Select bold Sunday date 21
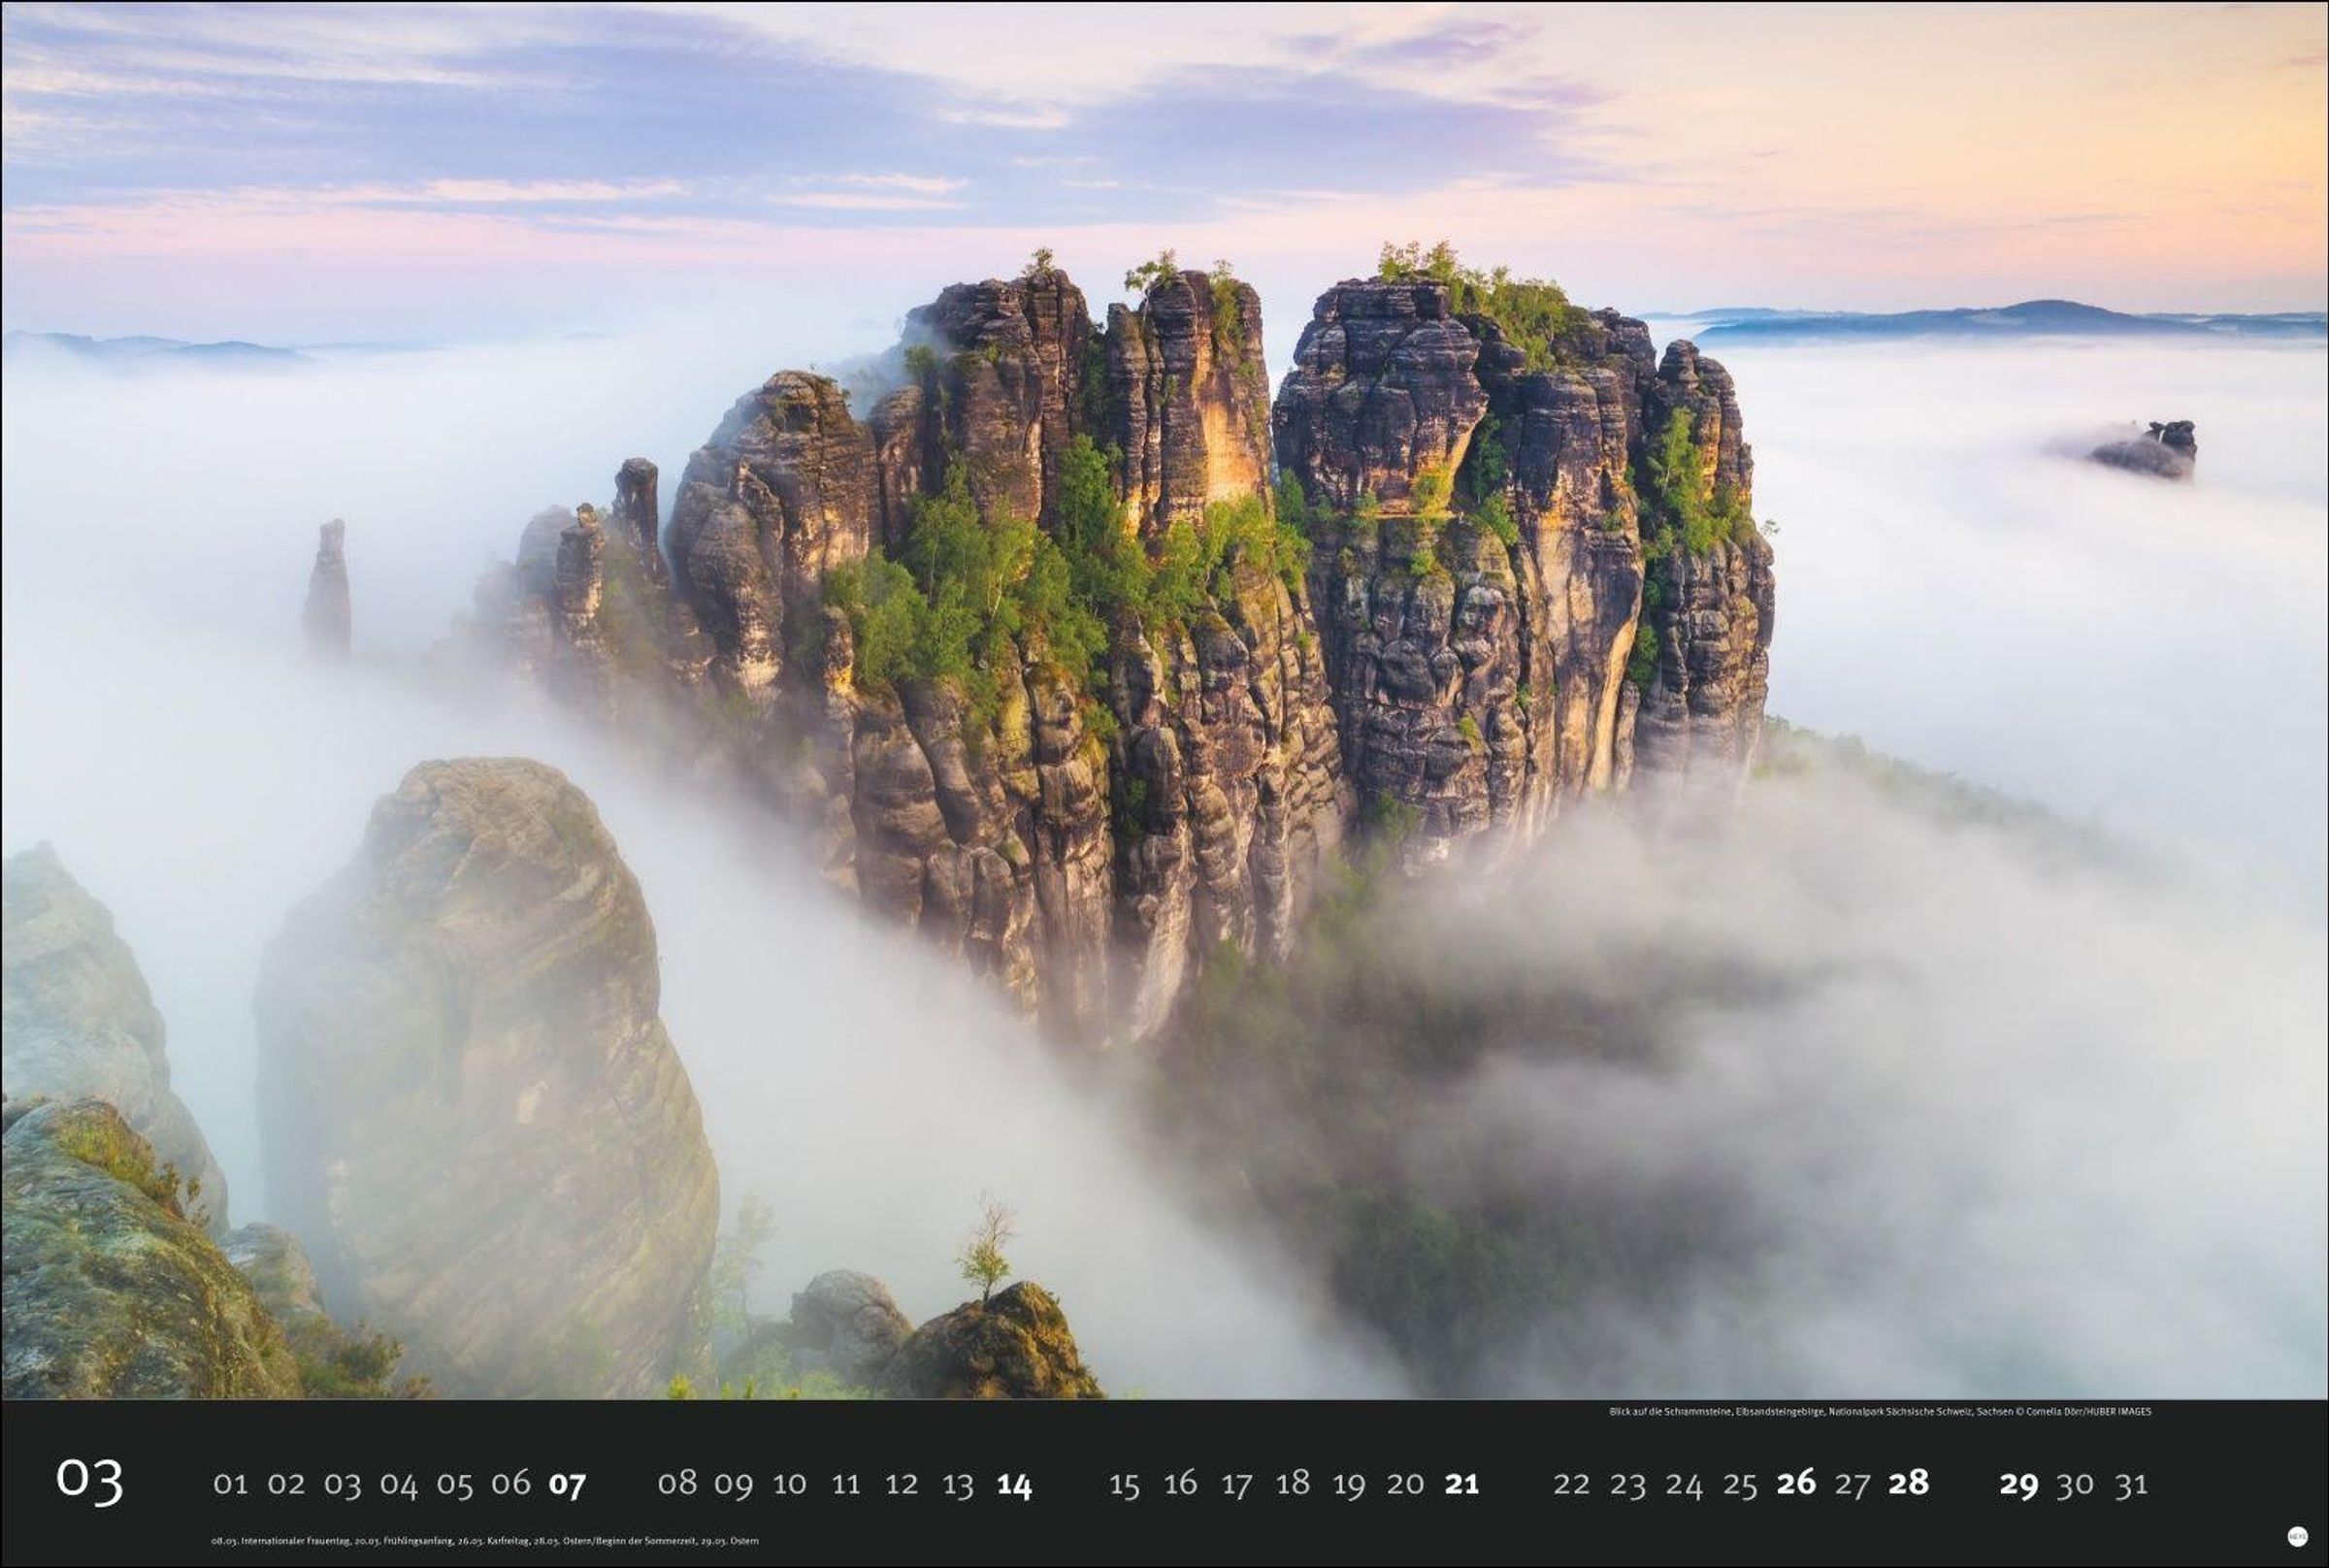This screenshot has height=1568, width=2329. (1461, 1484)
